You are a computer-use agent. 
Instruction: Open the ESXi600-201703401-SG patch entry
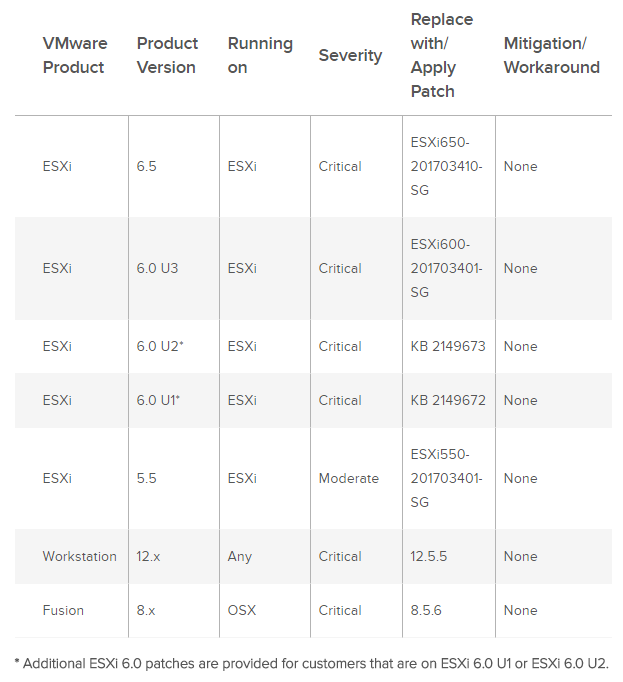tap(446, 268)
